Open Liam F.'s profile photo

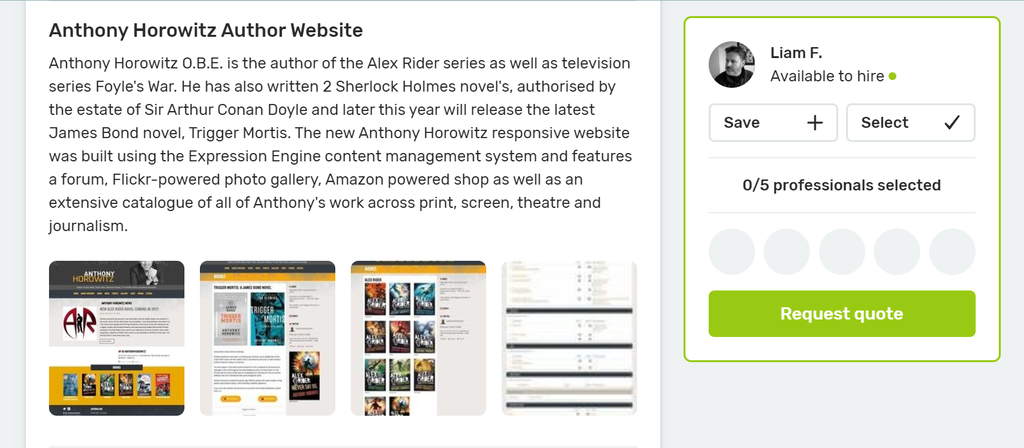[x=732, y=65]
